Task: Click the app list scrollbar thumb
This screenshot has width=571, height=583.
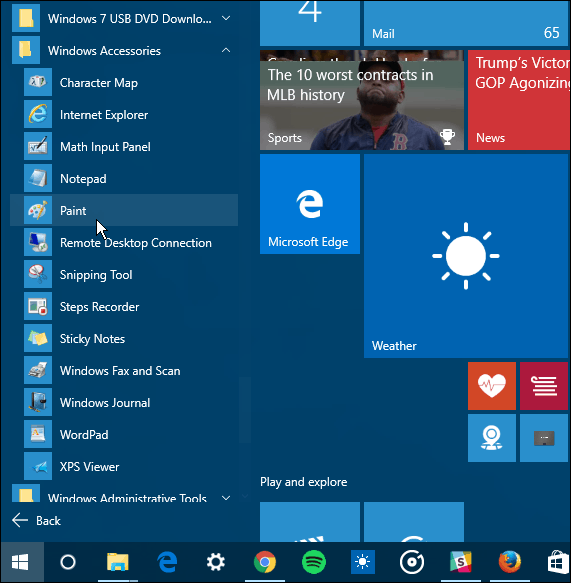Action: tap(245, 410)
